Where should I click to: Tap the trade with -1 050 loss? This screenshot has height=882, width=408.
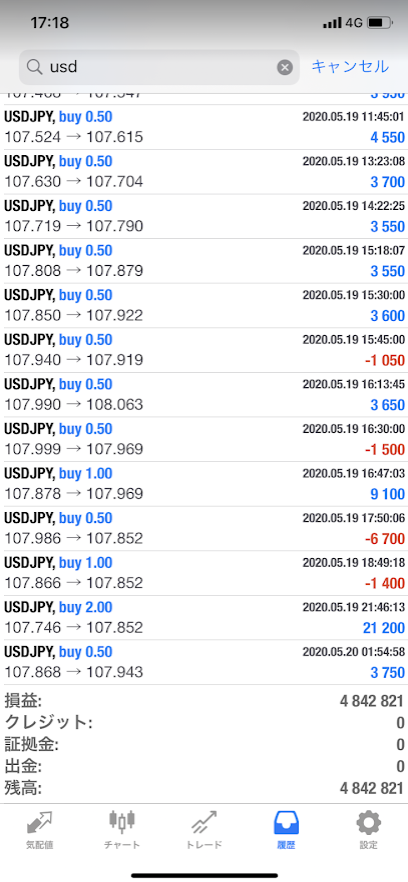[204, 350]
